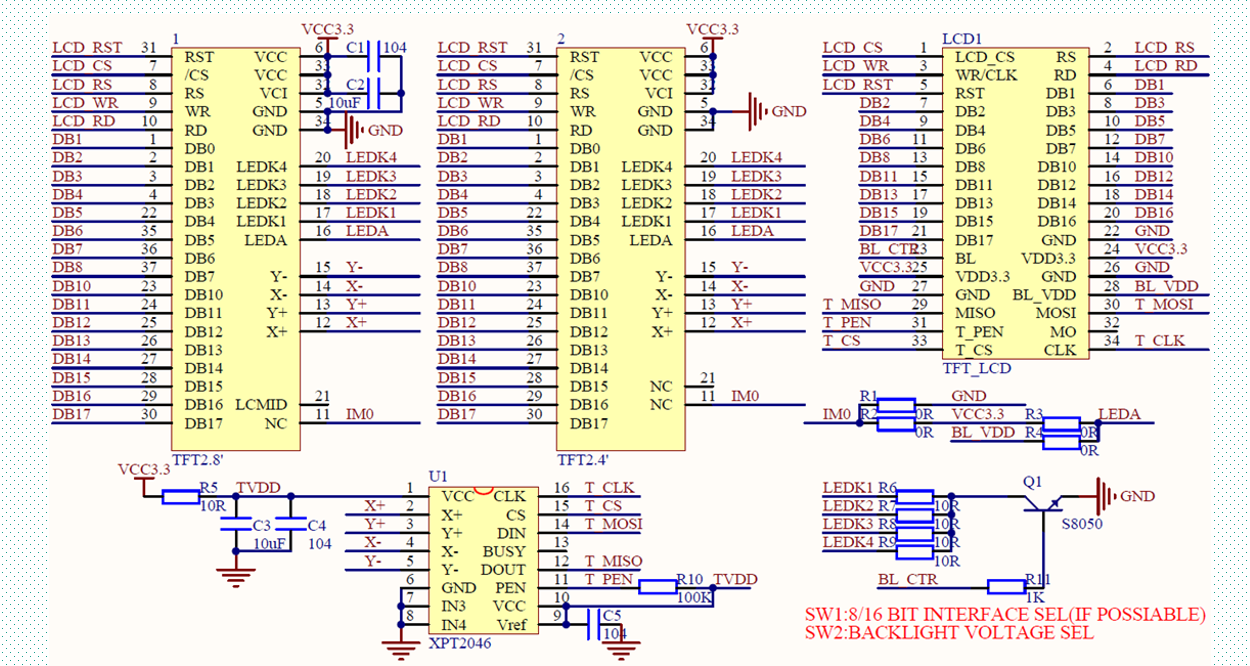Click the TFT2.8' component label
Viewport: 1250px width, 666px height.
[198, 460]
